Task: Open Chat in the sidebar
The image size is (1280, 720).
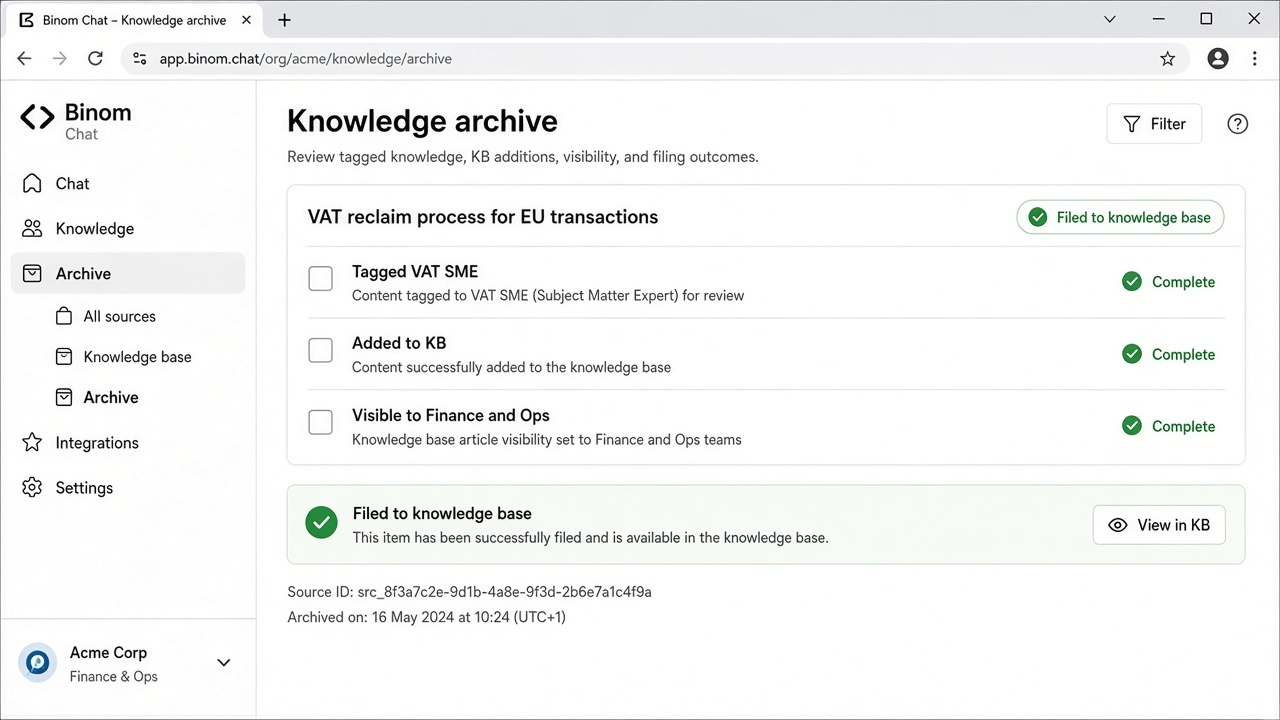Action: [x=128, y=184]
